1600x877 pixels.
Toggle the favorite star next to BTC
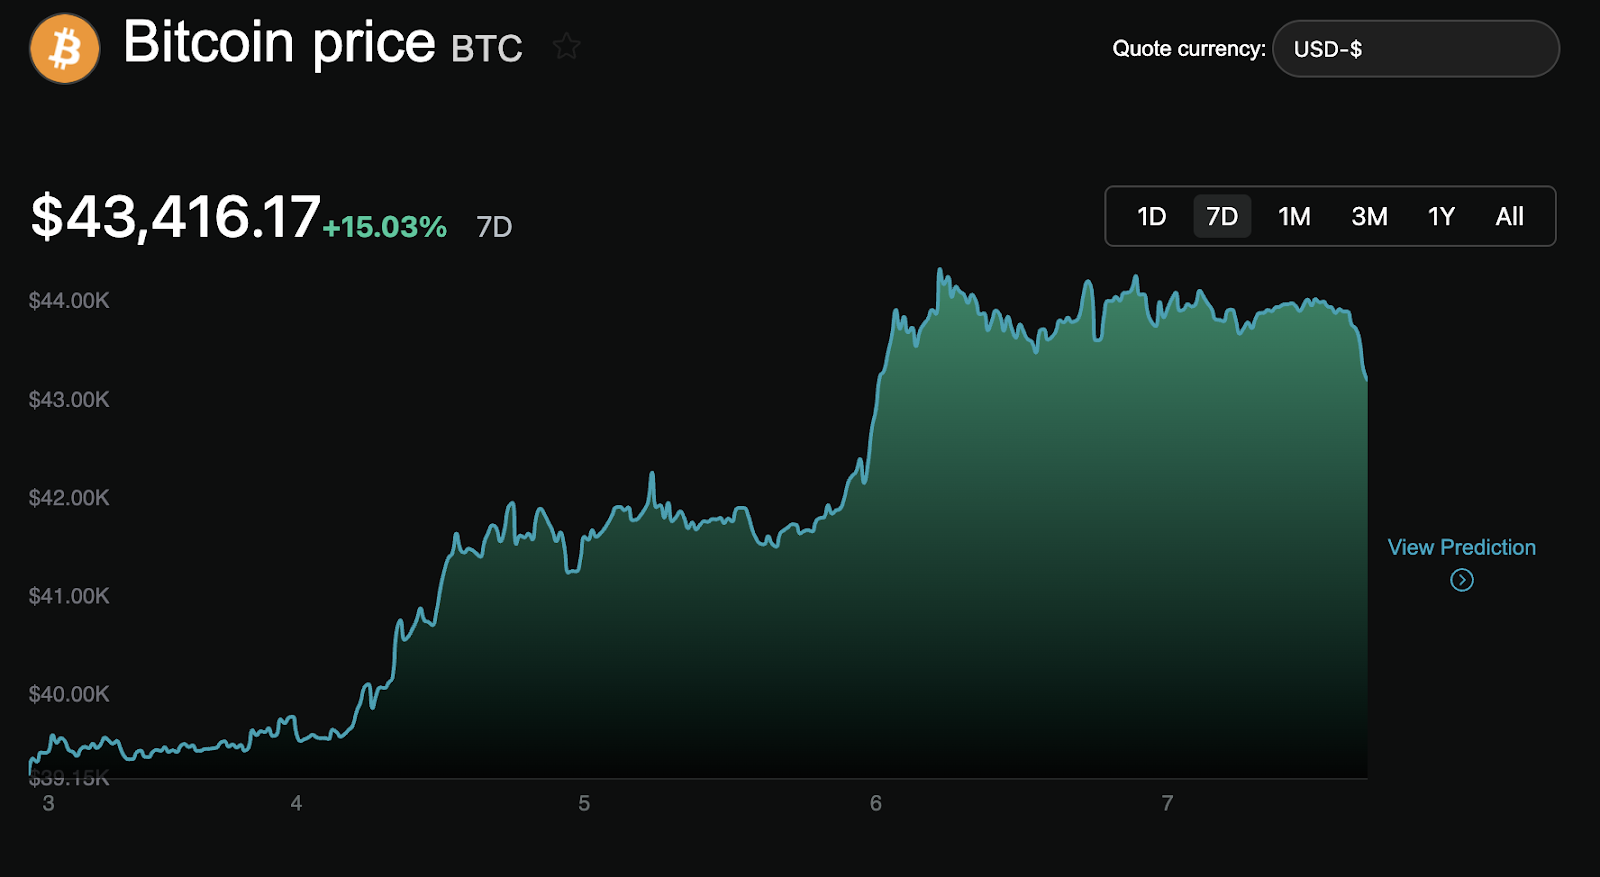[567, 46]
